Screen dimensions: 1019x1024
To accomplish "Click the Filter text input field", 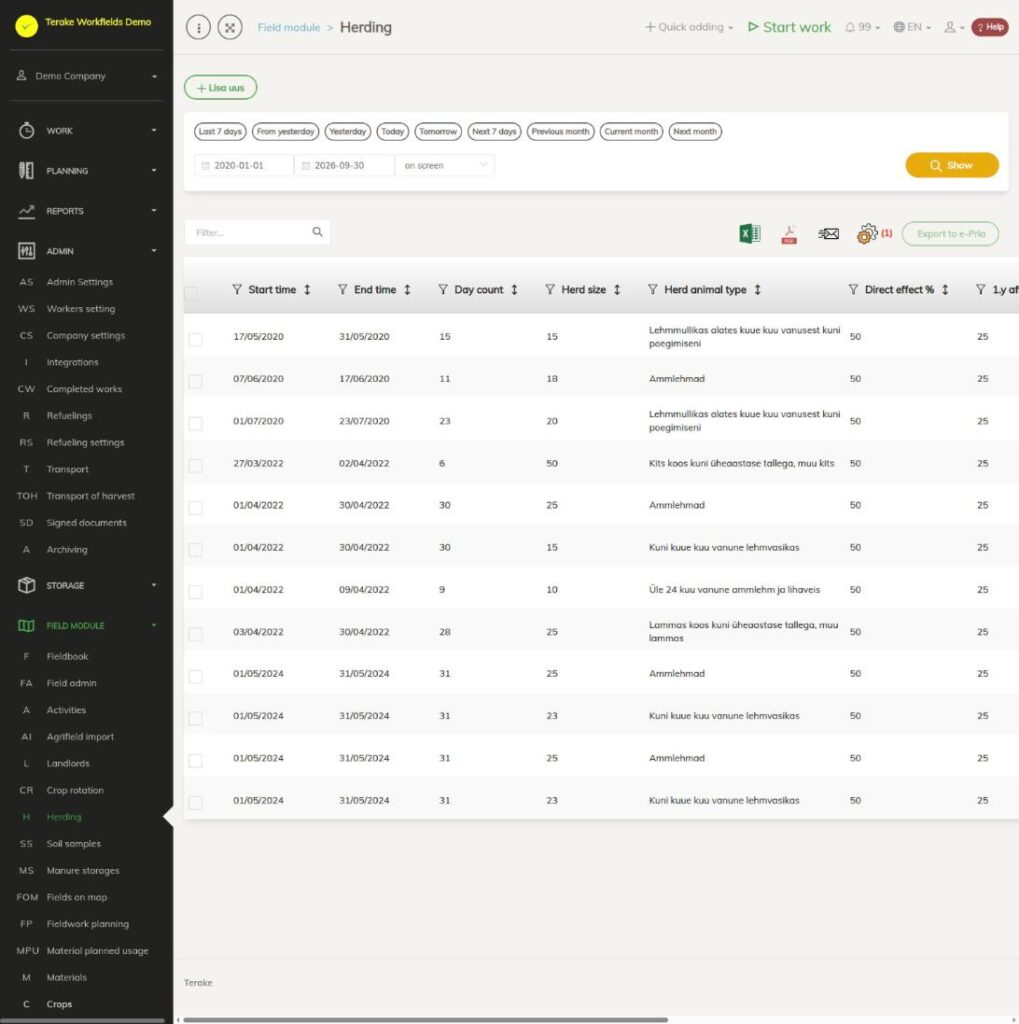I will [x=257, y=232].
